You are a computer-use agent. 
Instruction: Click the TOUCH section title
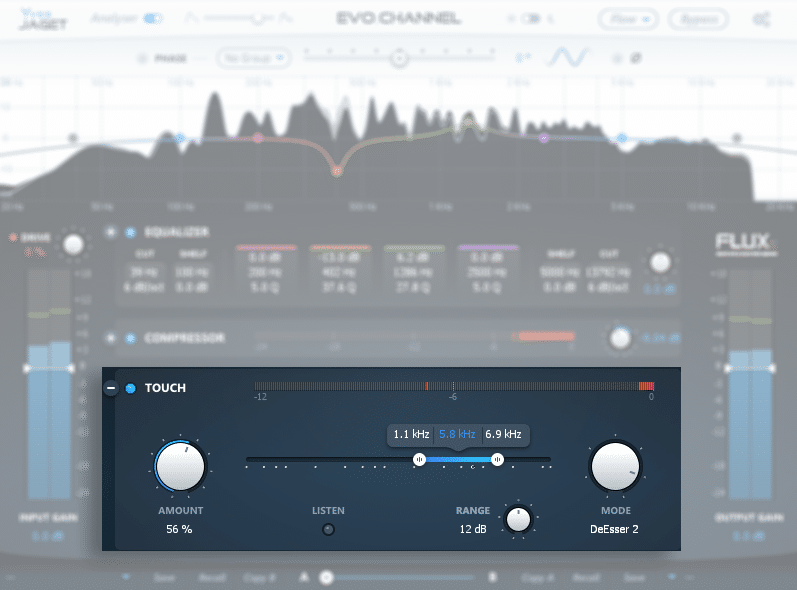coord(165,388)
